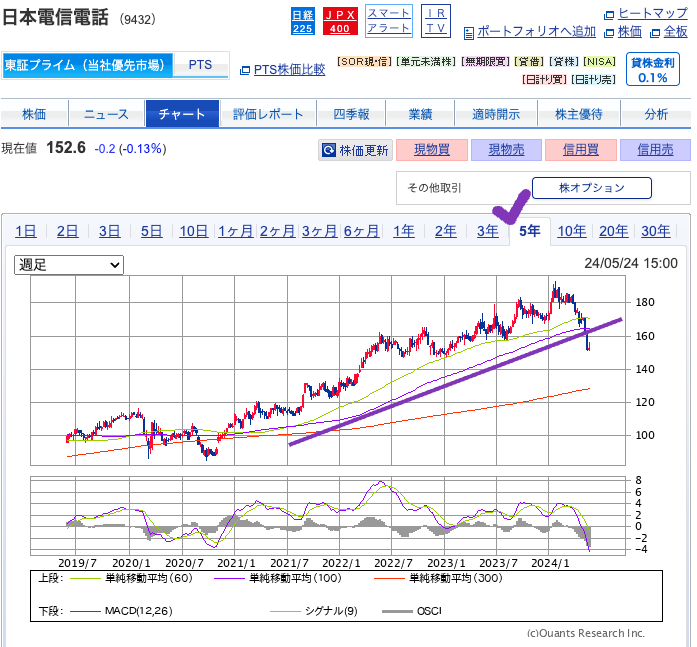The image size is (697, 647).
Task: Select the active 5年 chart period tab
Action: click(530, 232)
